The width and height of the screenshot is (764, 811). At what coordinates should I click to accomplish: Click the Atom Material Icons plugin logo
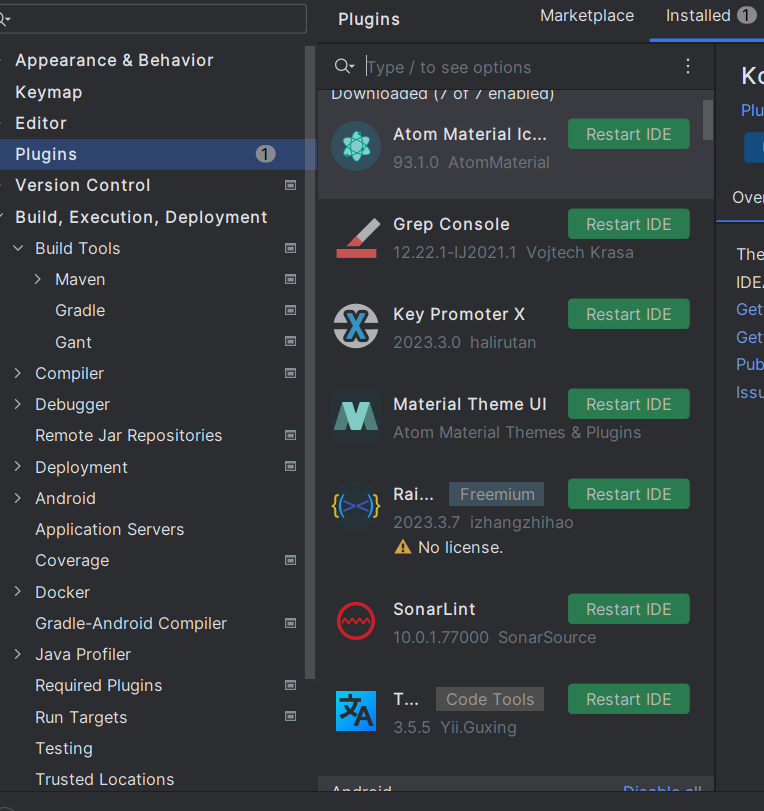pyautogui.click(x=356, y=146)
